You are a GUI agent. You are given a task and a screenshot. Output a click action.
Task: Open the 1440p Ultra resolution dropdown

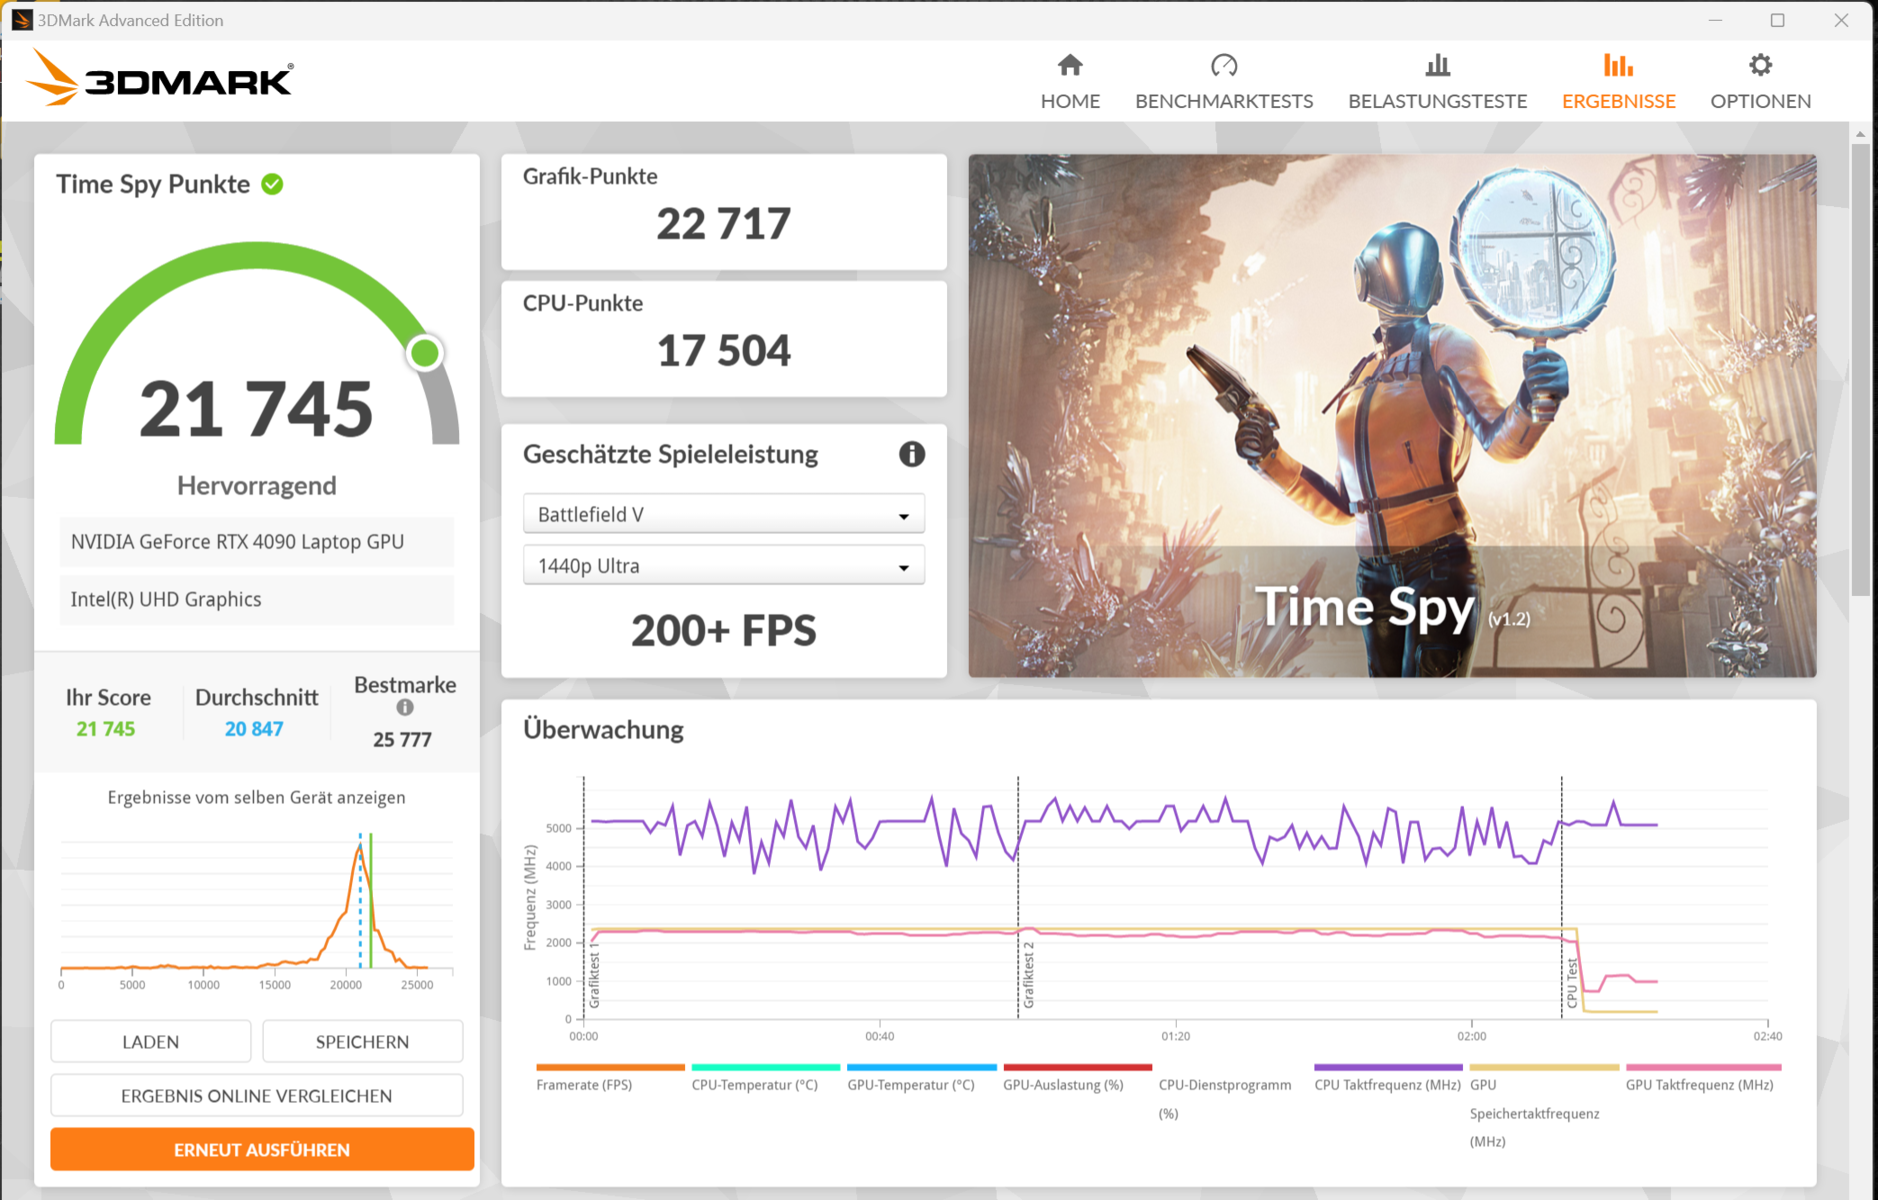point(723,566)
